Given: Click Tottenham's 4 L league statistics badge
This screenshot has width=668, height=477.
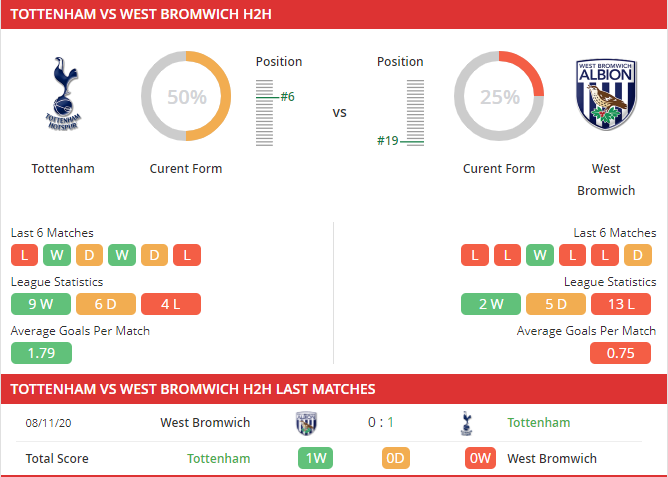Looking at the screenshot, I should 170,304.
